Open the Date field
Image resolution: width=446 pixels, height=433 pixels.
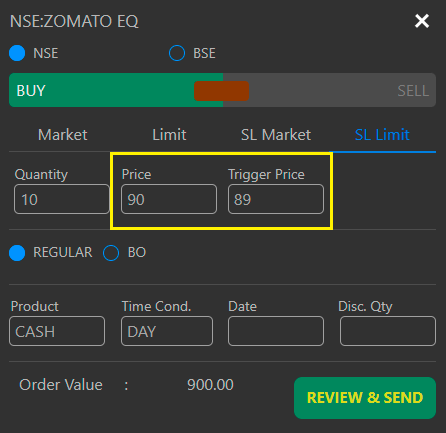click(x=276, y=331)
